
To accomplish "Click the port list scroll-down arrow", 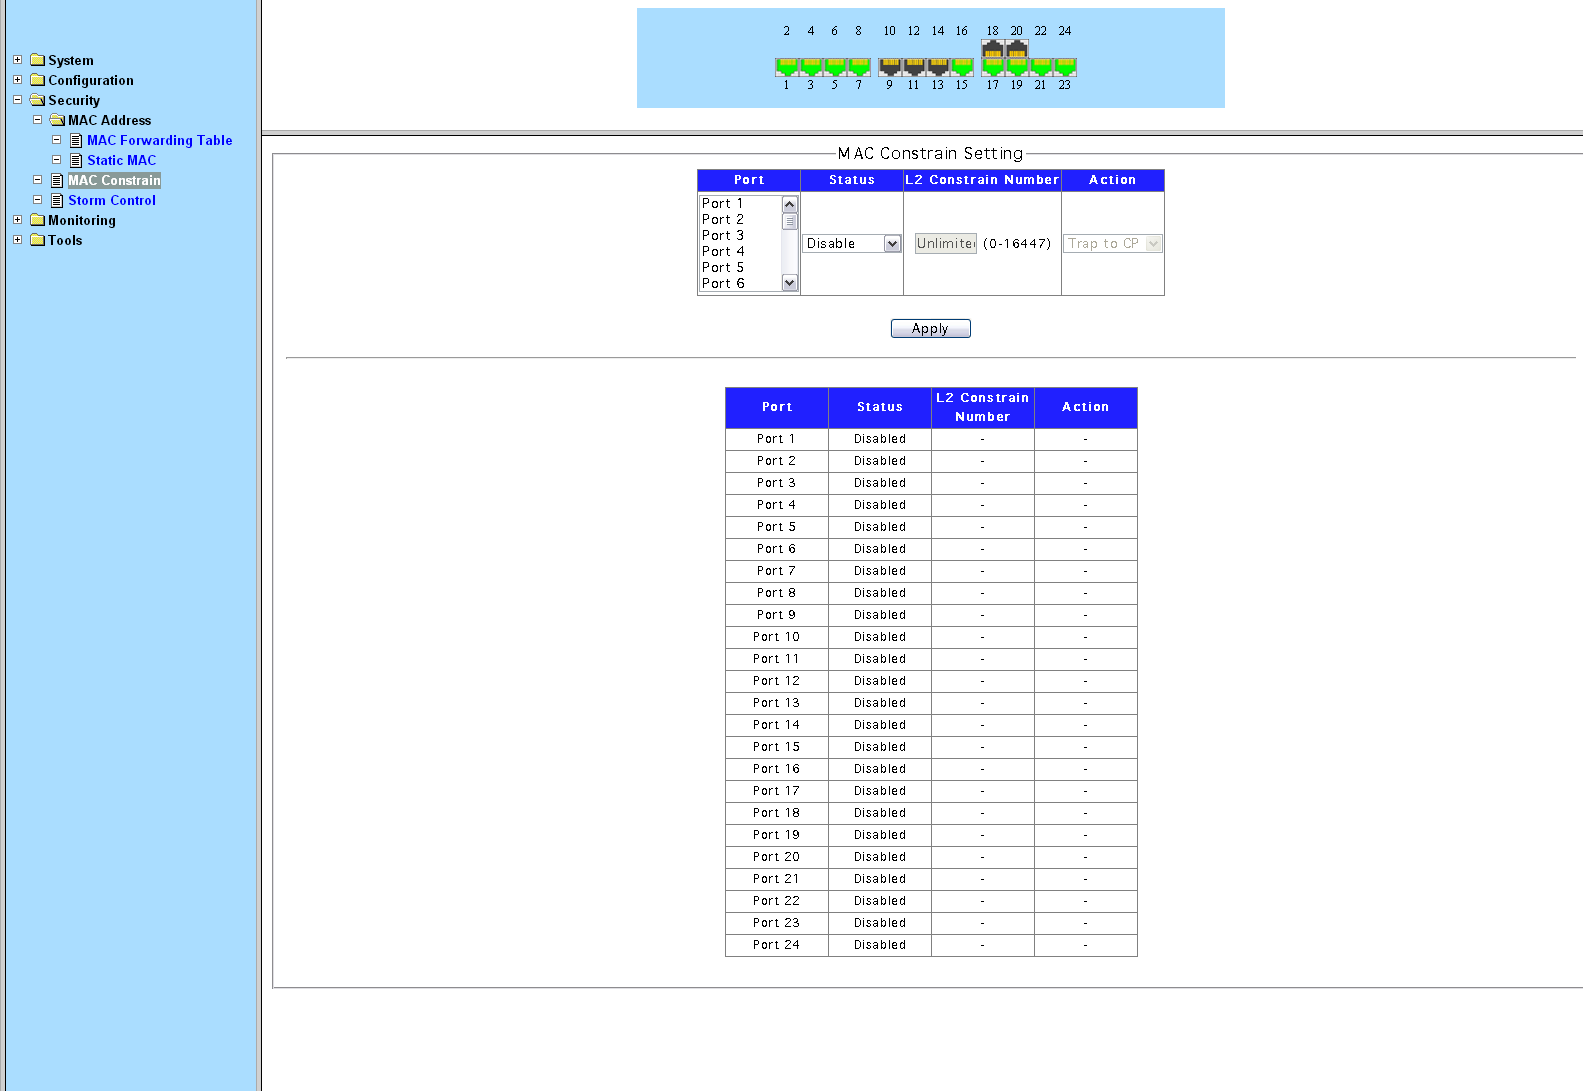I will click(x=789, y=283).
